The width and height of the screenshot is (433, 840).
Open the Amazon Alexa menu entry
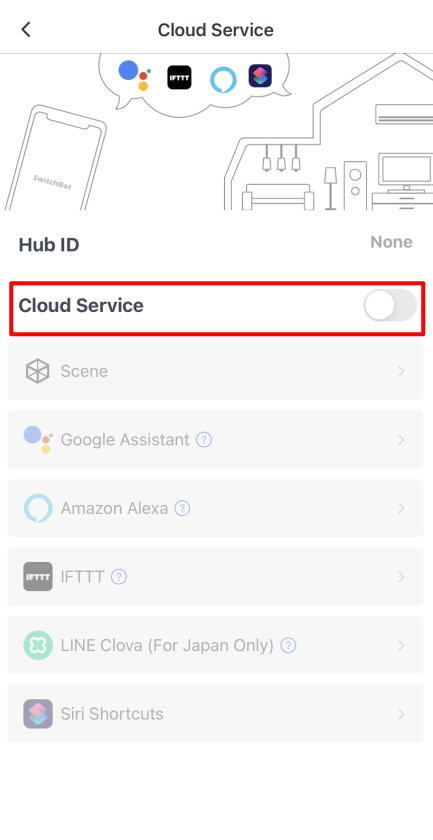pos(215,508)
